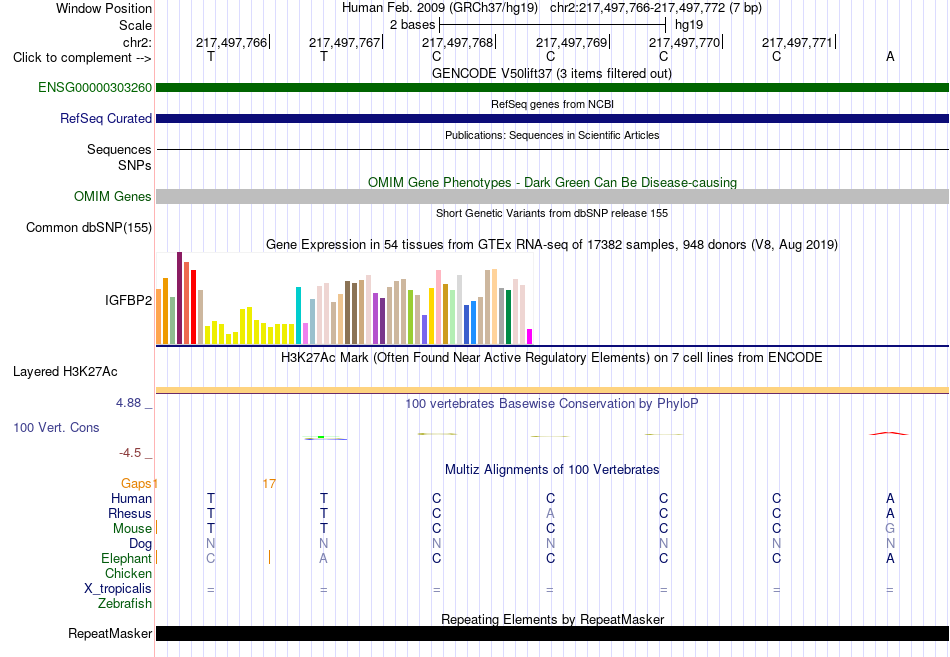Click the -4.5 PhyloP lower scale value

130,453
